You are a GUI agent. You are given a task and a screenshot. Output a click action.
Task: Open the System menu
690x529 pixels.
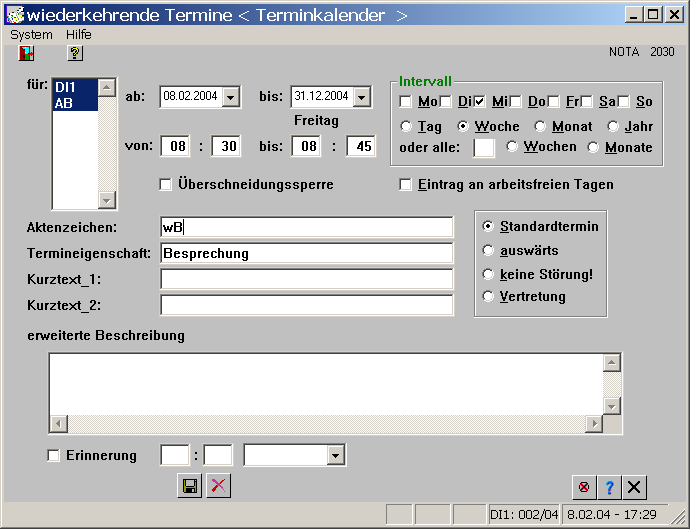tap(31, 34)
